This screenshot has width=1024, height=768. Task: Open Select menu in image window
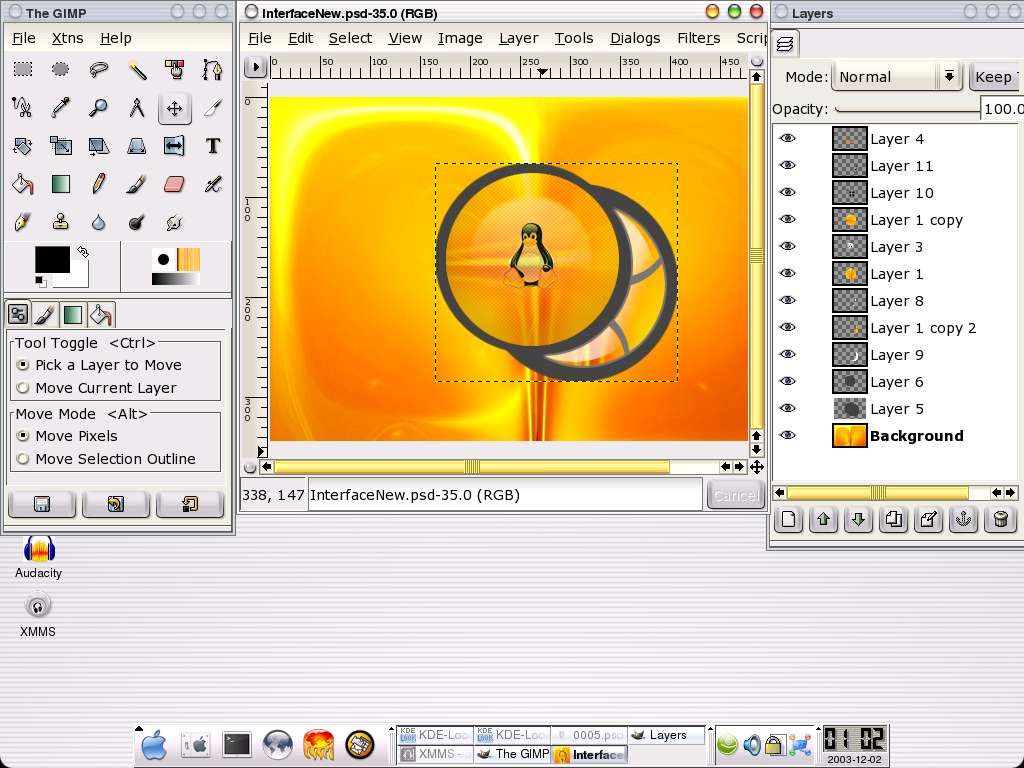350,38
